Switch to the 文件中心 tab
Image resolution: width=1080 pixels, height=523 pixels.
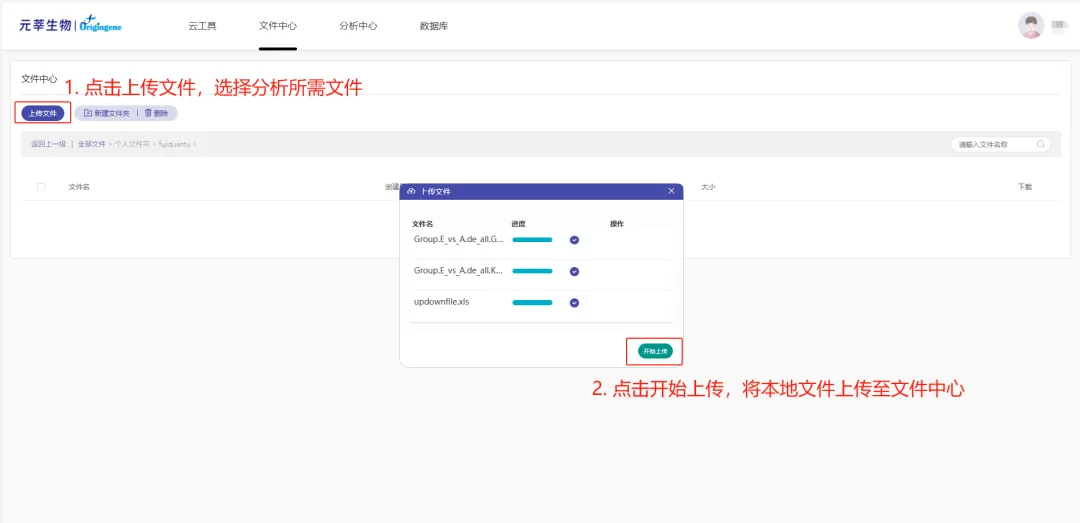coord(278,26)
